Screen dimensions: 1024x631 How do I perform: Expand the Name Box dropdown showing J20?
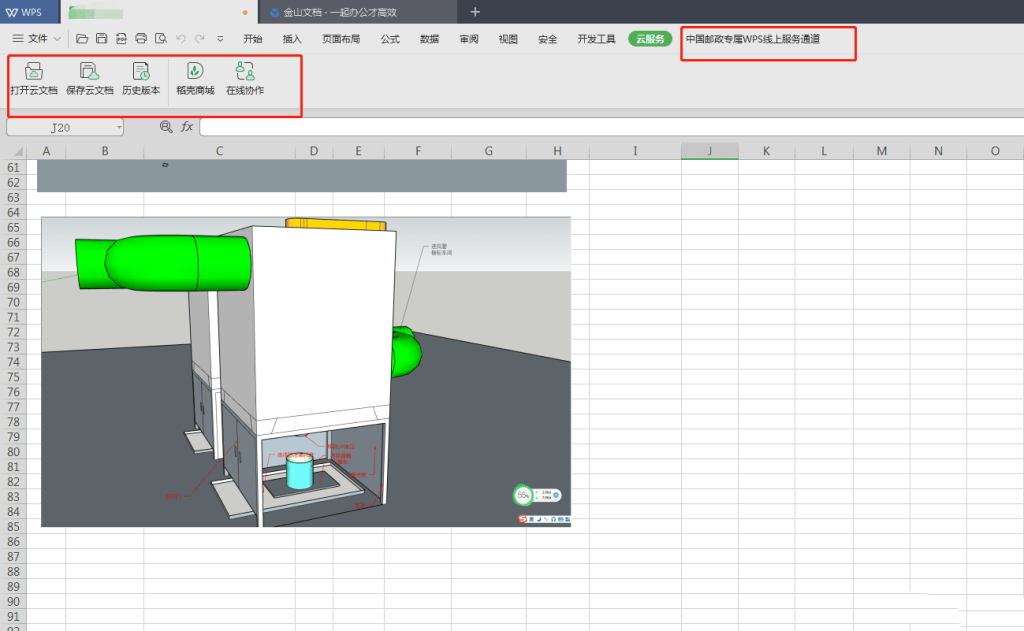click(119, 128)
